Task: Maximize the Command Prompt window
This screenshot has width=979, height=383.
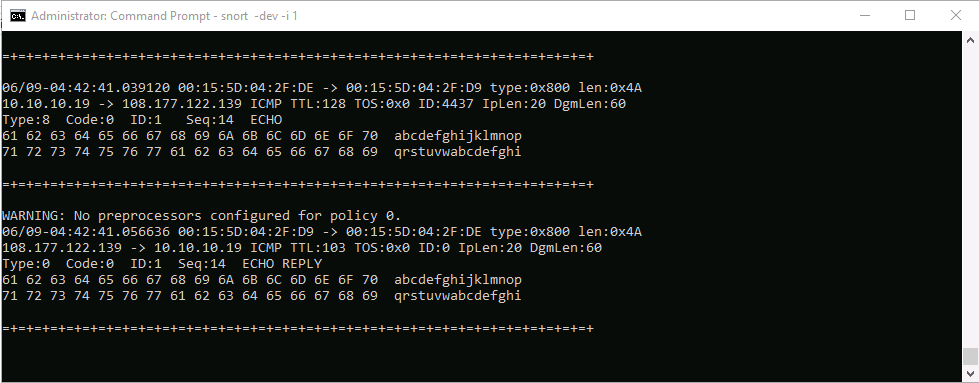Action: (x=910, y=16)
